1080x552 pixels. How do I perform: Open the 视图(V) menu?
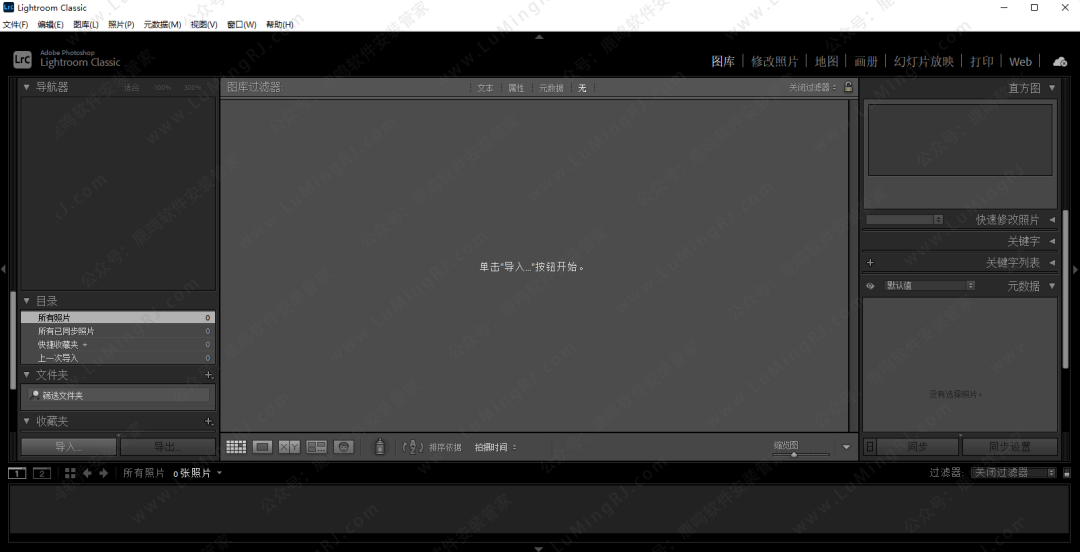[x=204, y=24]
